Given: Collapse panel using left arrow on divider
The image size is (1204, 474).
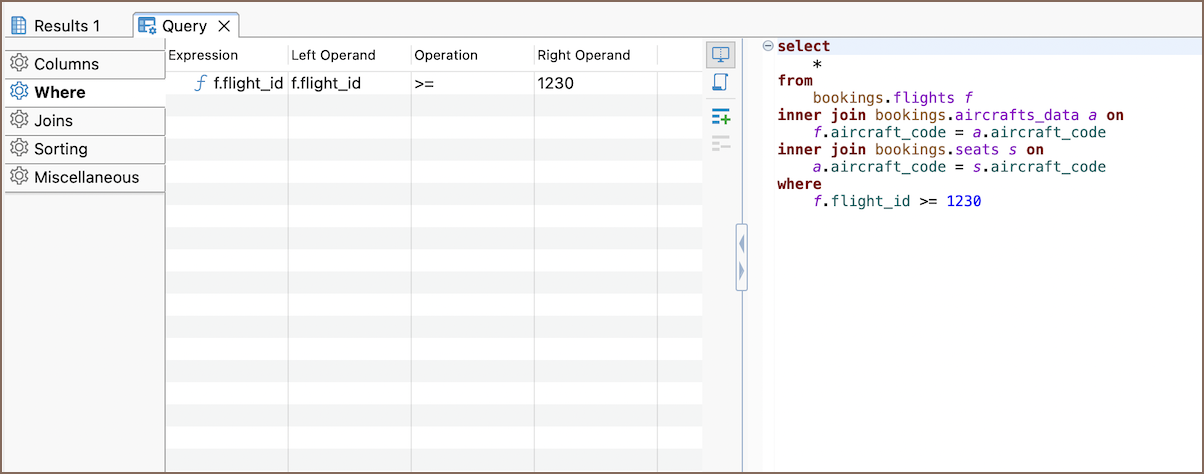Looking at the screenshot, I should (x=741, y=242).
